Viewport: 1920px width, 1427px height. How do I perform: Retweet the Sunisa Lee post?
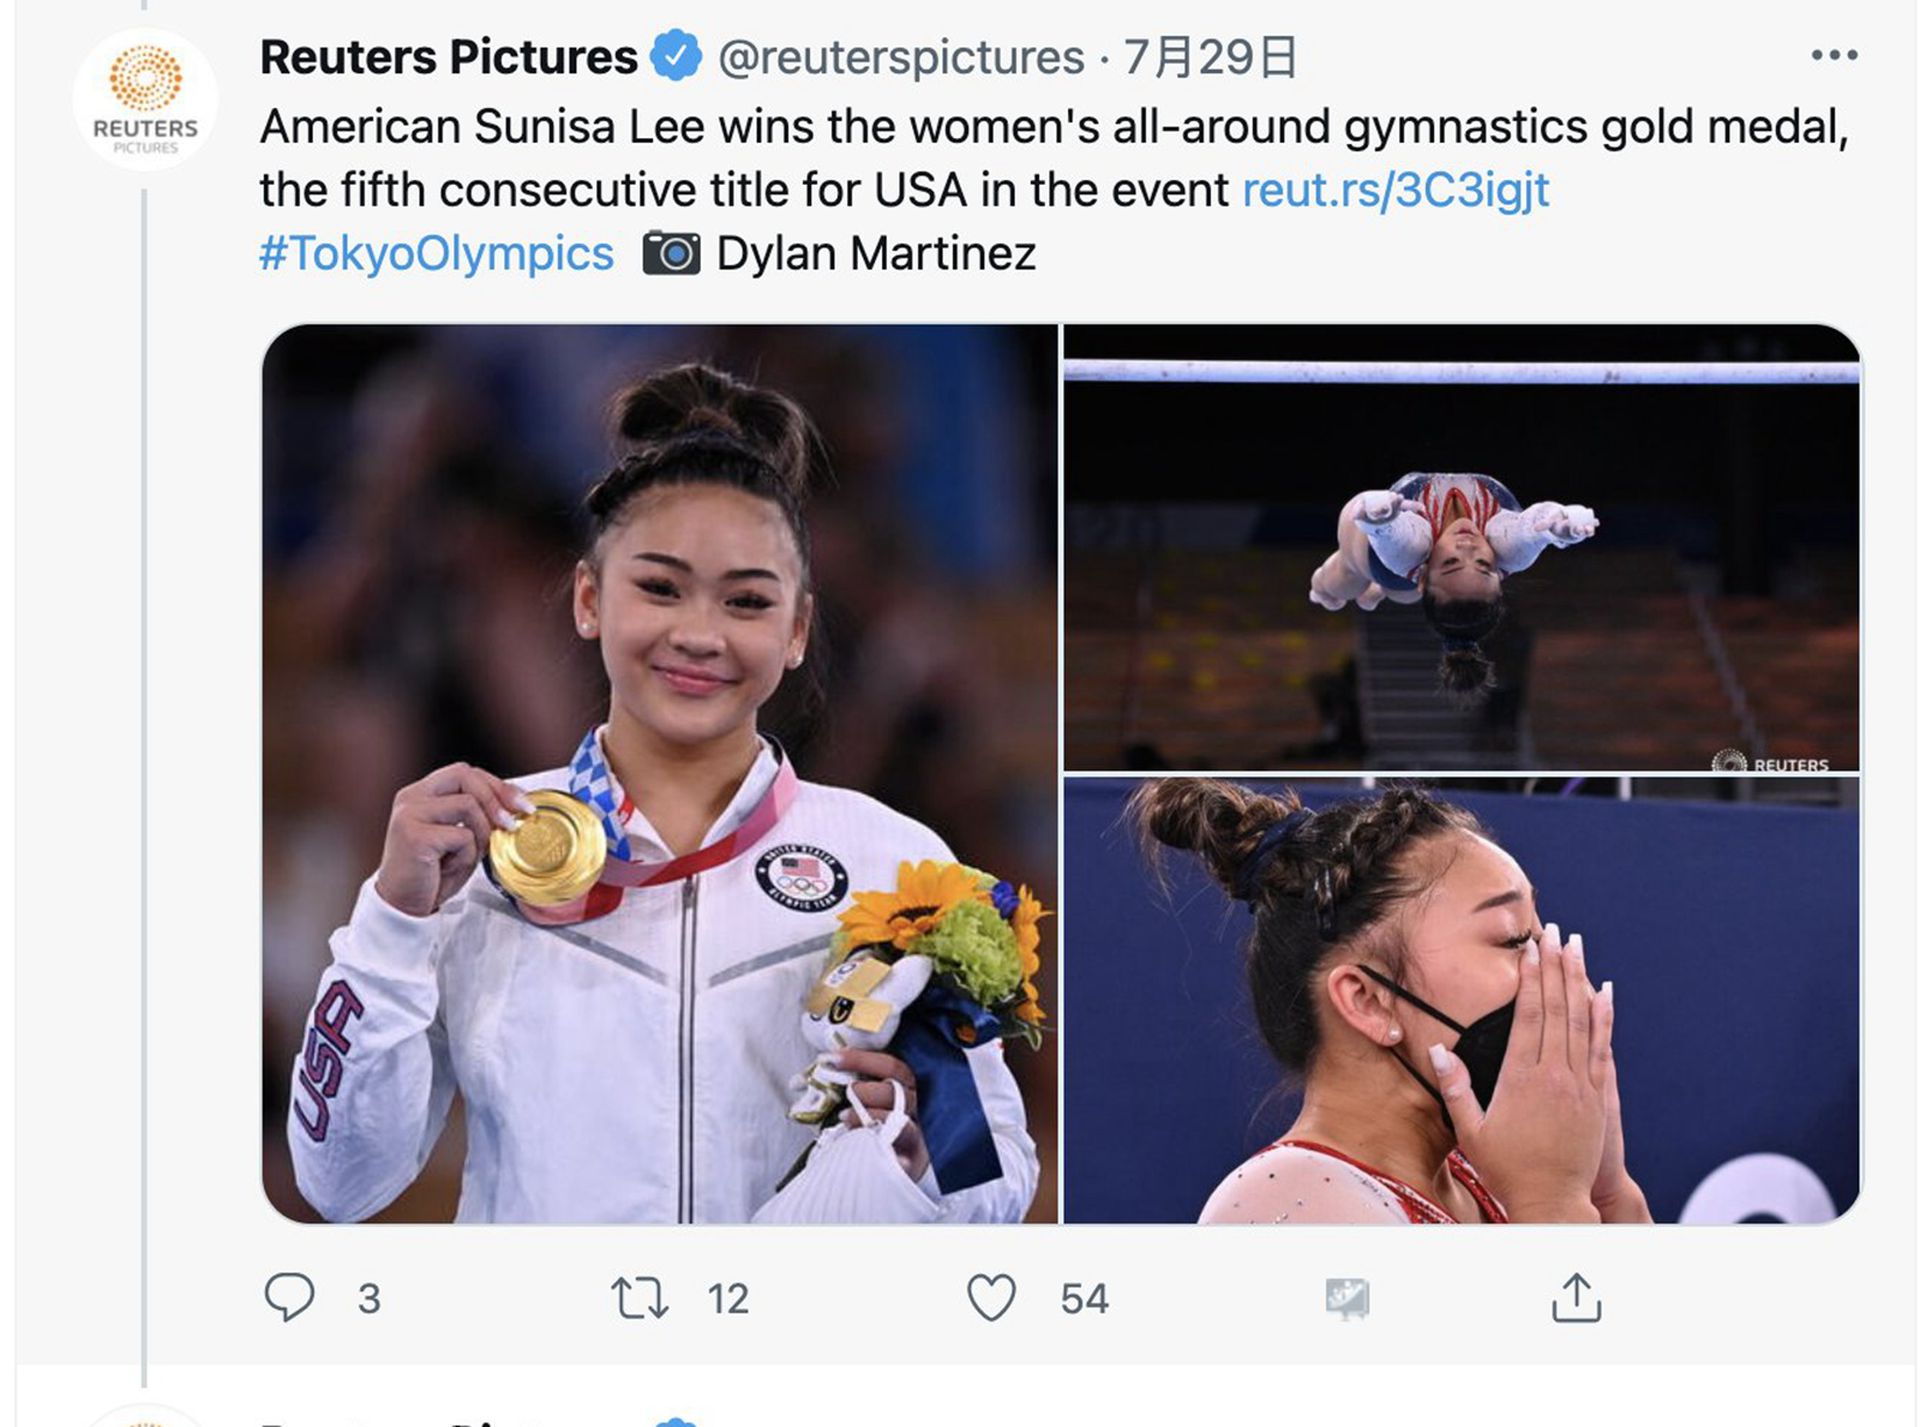[639, 1297]
